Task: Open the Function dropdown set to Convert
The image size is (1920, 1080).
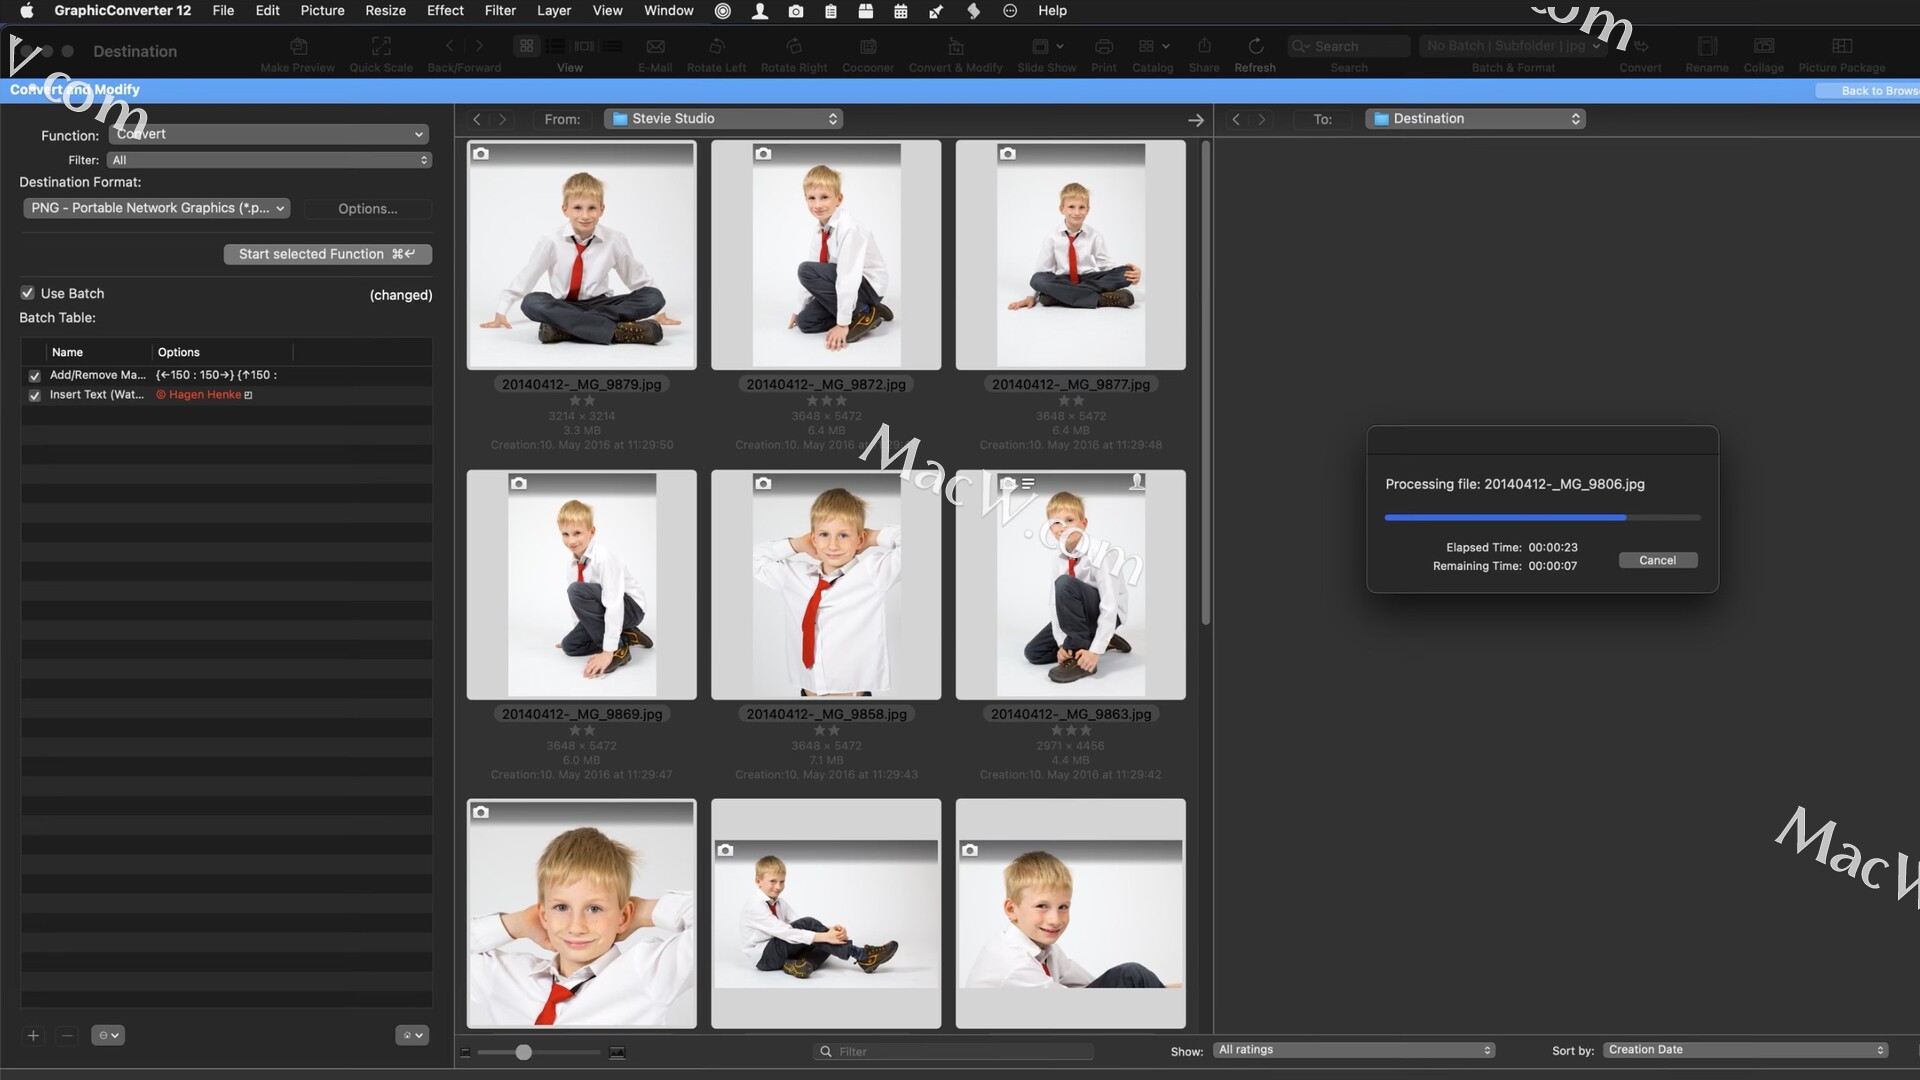Action: (268, 134)
